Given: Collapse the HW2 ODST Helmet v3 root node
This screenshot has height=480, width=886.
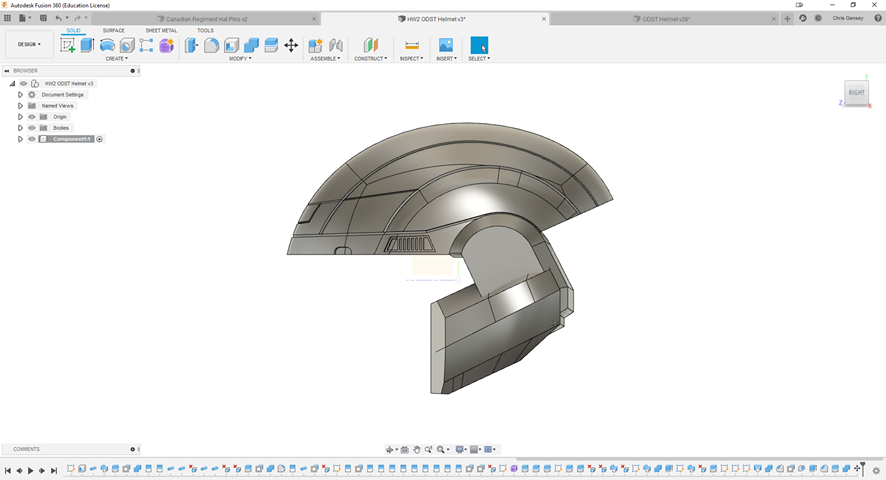Looking at the screenshot, I should 12,84.
